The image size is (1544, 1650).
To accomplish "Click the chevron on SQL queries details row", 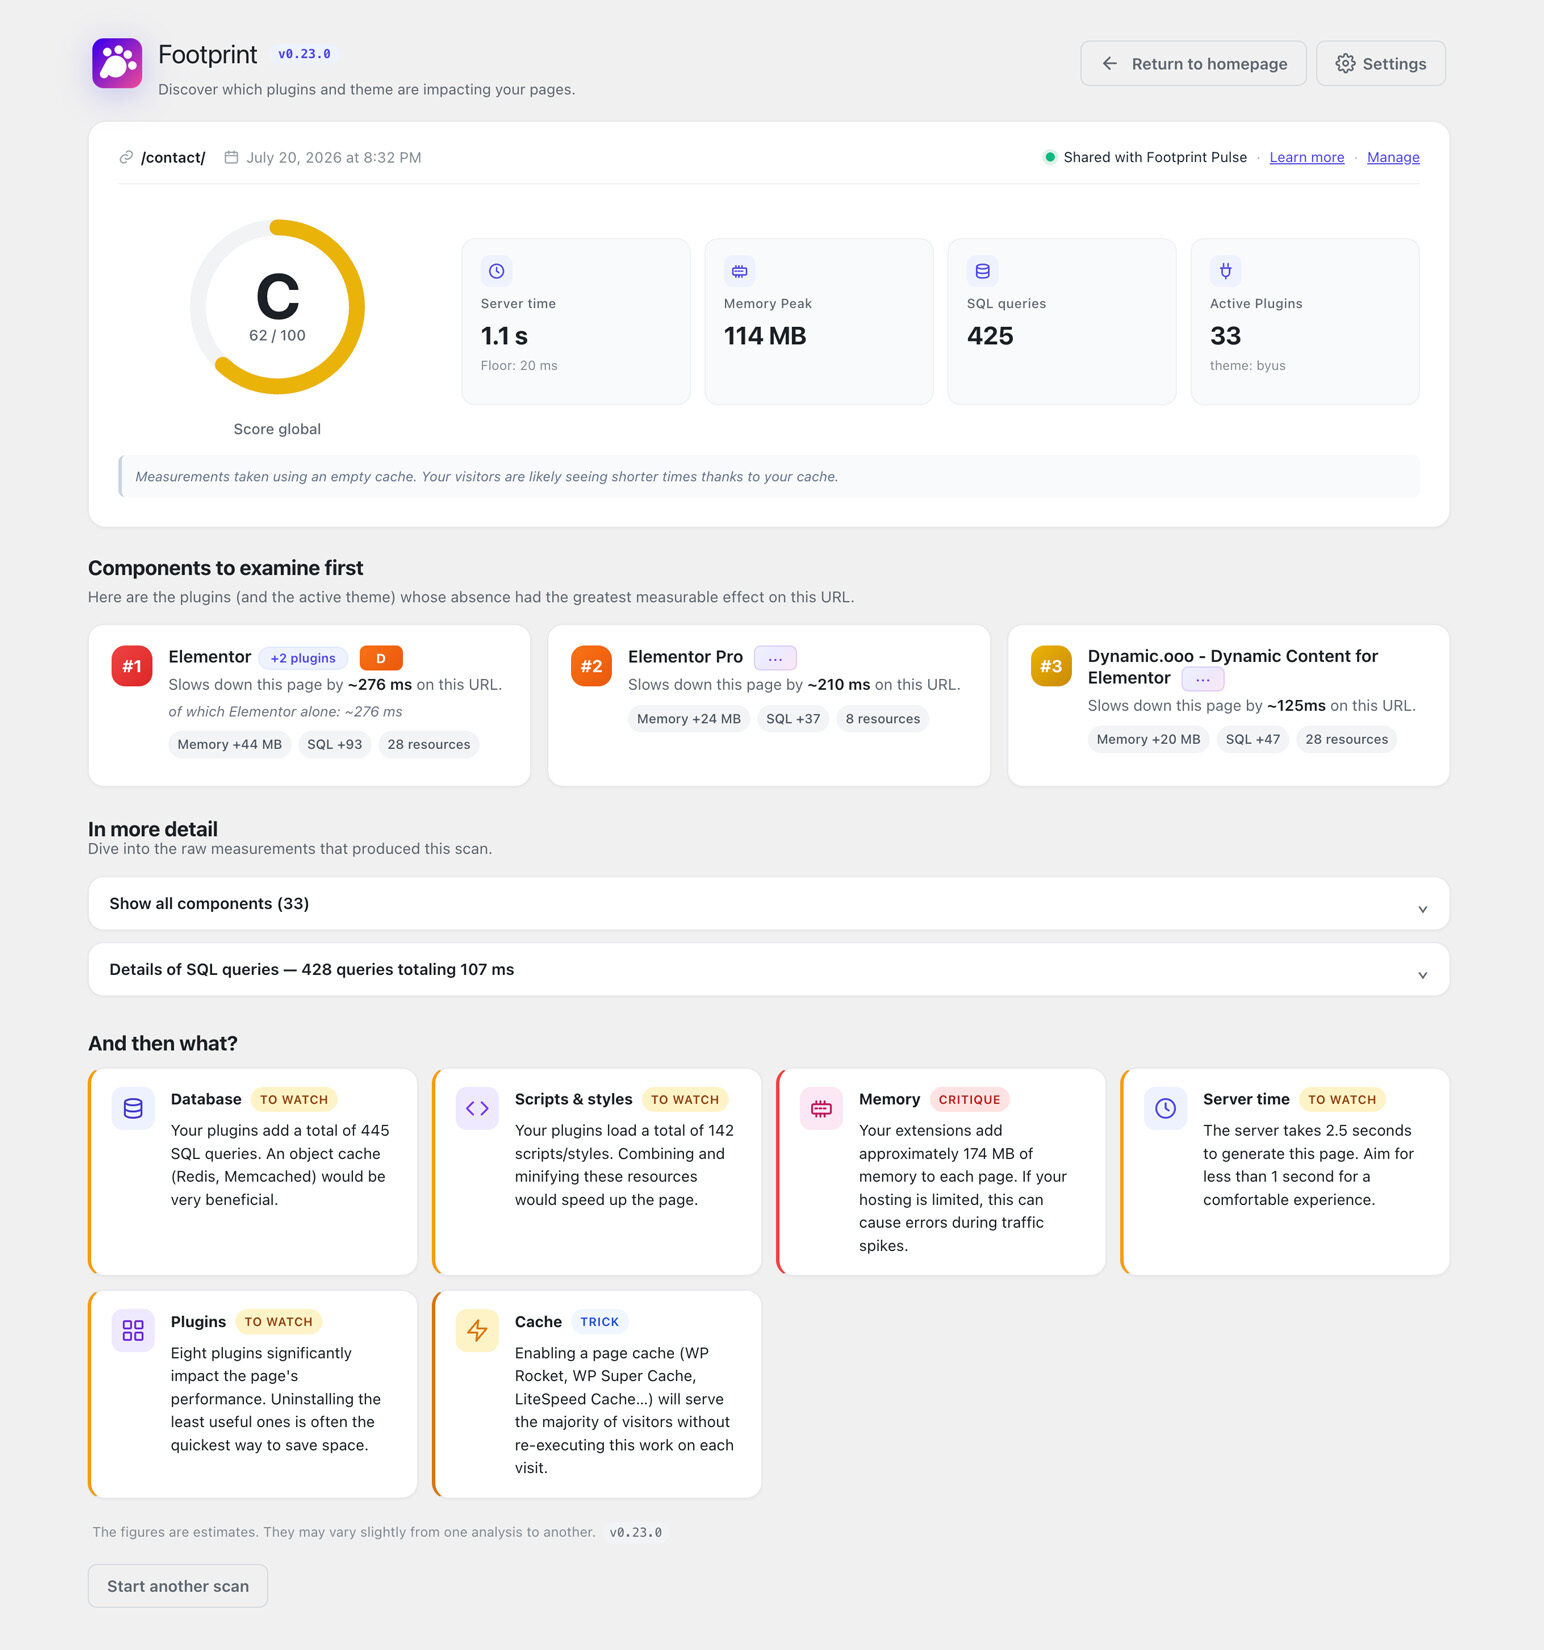I will (x=1422, y=975).
